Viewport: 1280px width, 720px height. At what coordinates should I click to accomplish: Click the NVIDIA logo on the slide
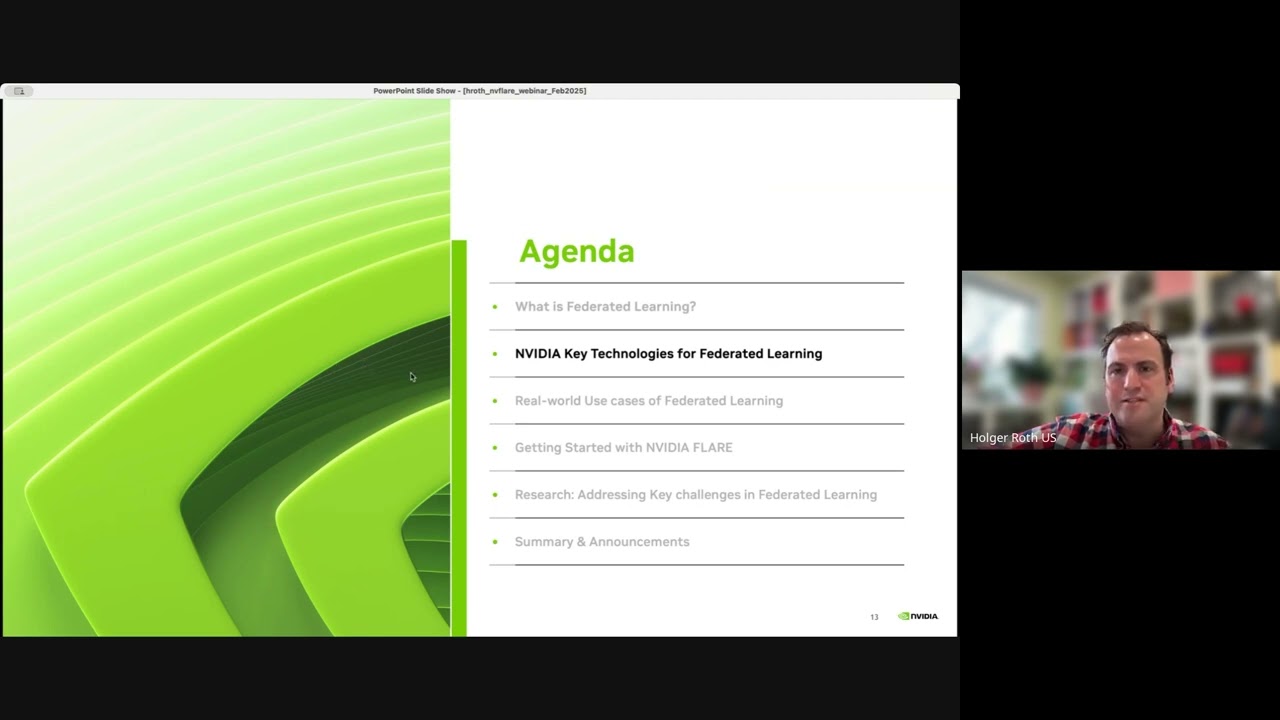(918, 616)
